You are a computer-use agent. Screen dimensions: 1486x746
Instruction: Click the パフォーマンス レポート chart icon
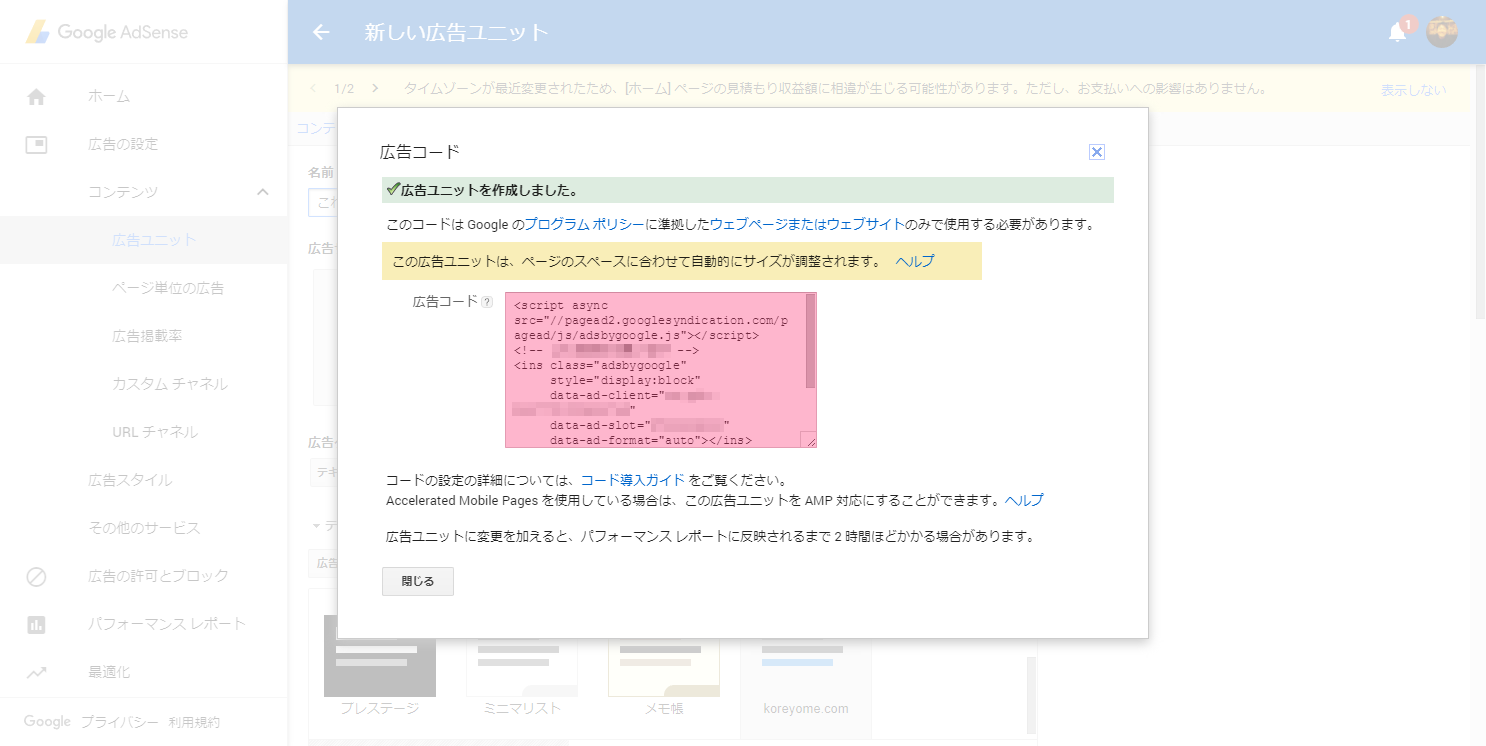(36, 624)
